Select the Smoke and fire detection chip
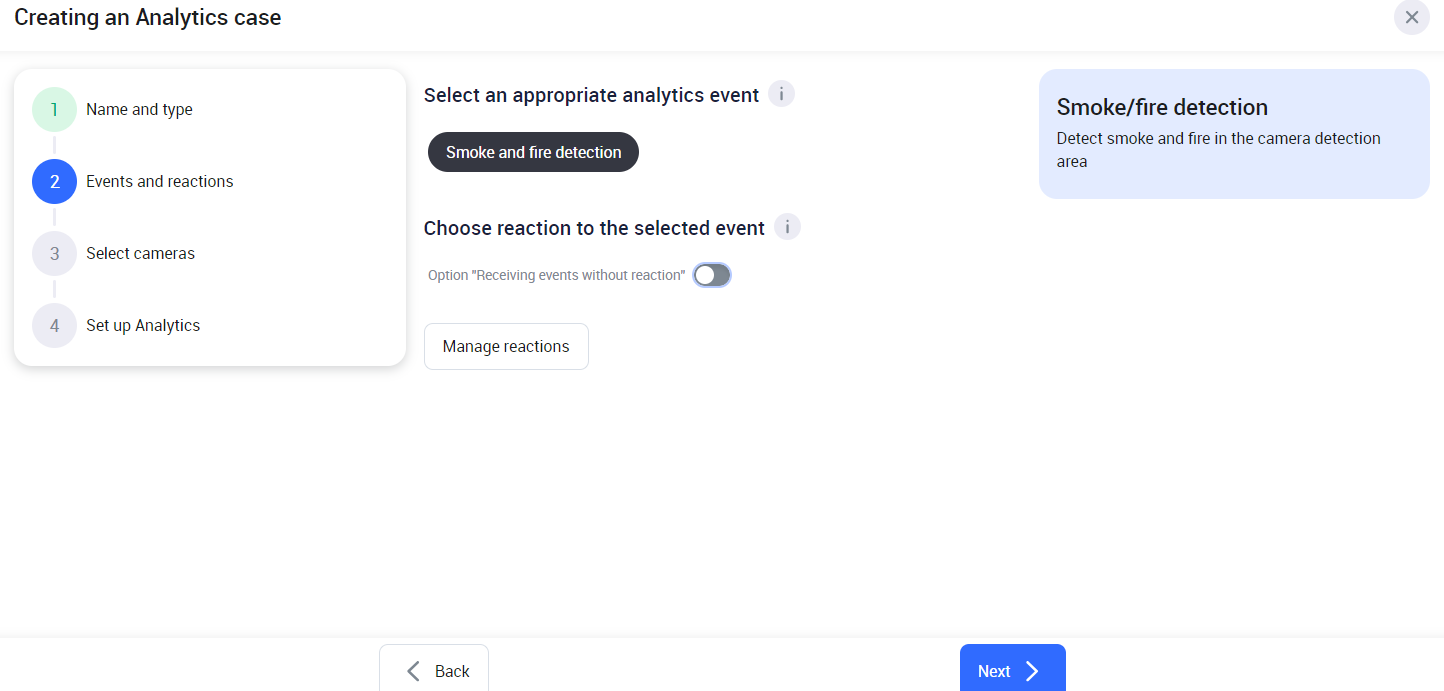This screenshot has width=1444, height=691. 533,152
